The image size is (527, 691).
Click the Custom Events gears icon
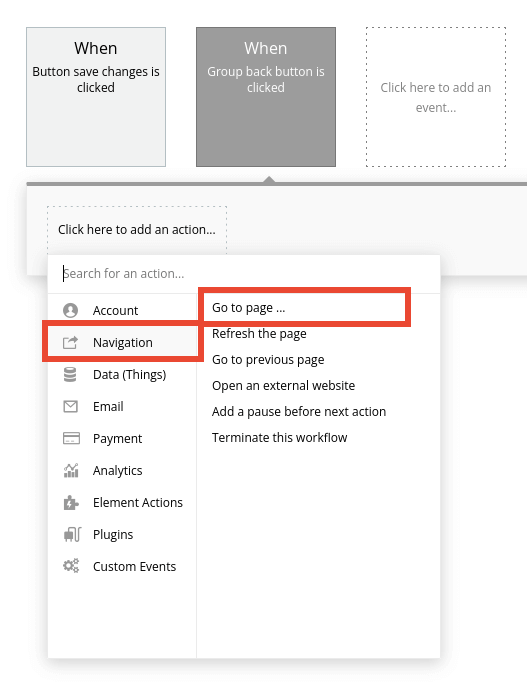pyautogui.click(x=71, y=566)
